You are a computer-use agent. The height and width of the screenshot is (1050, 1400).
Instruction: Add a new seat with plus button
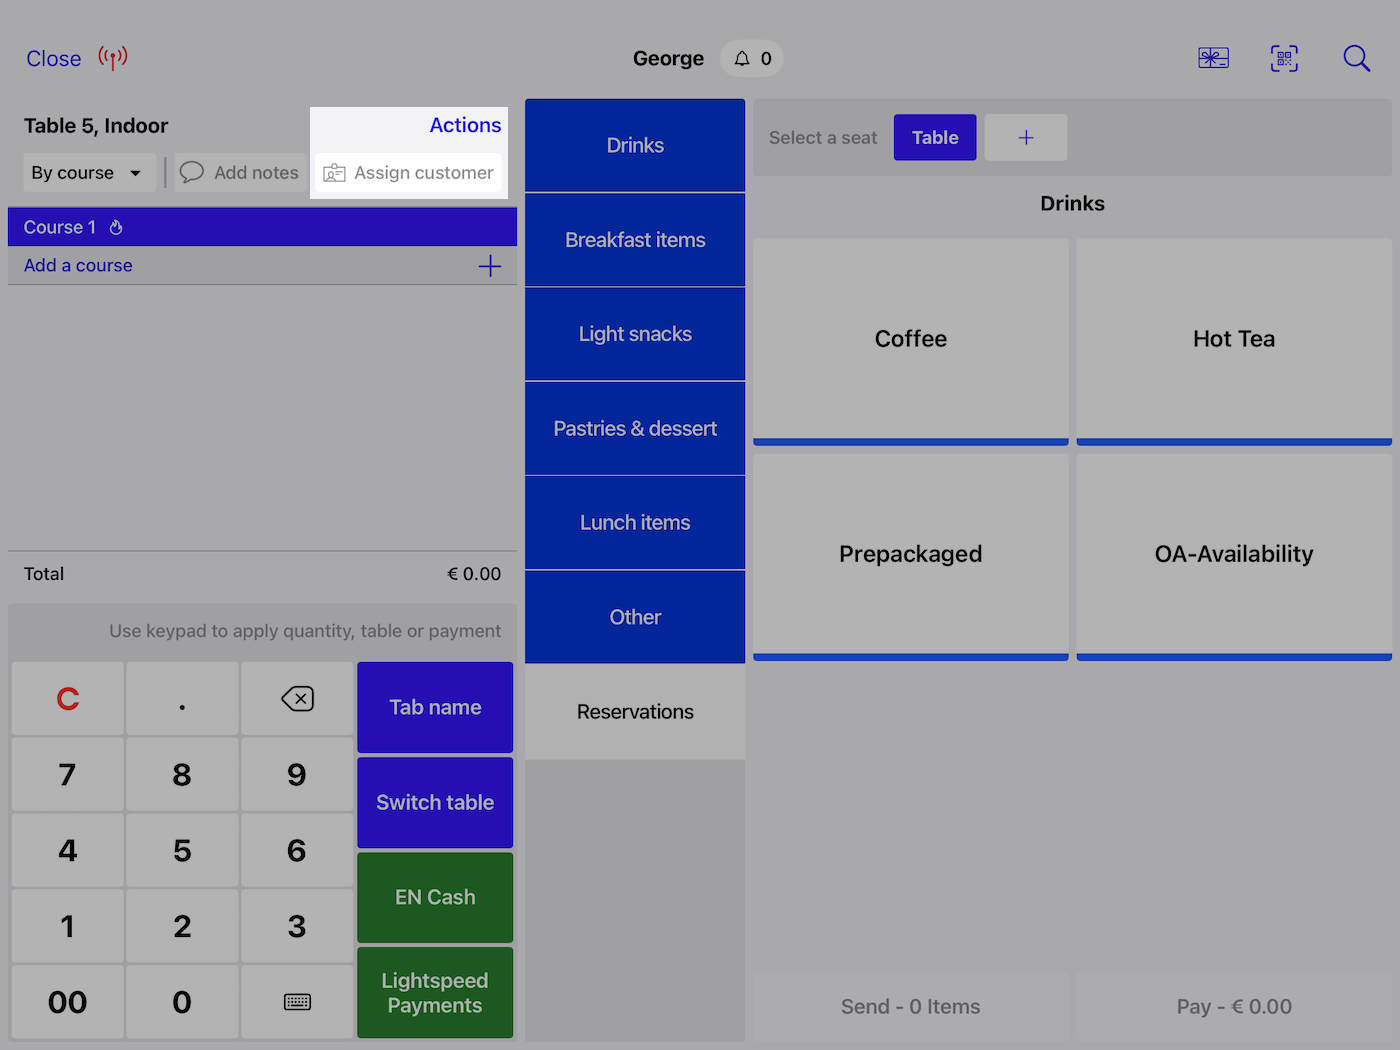1026,138
